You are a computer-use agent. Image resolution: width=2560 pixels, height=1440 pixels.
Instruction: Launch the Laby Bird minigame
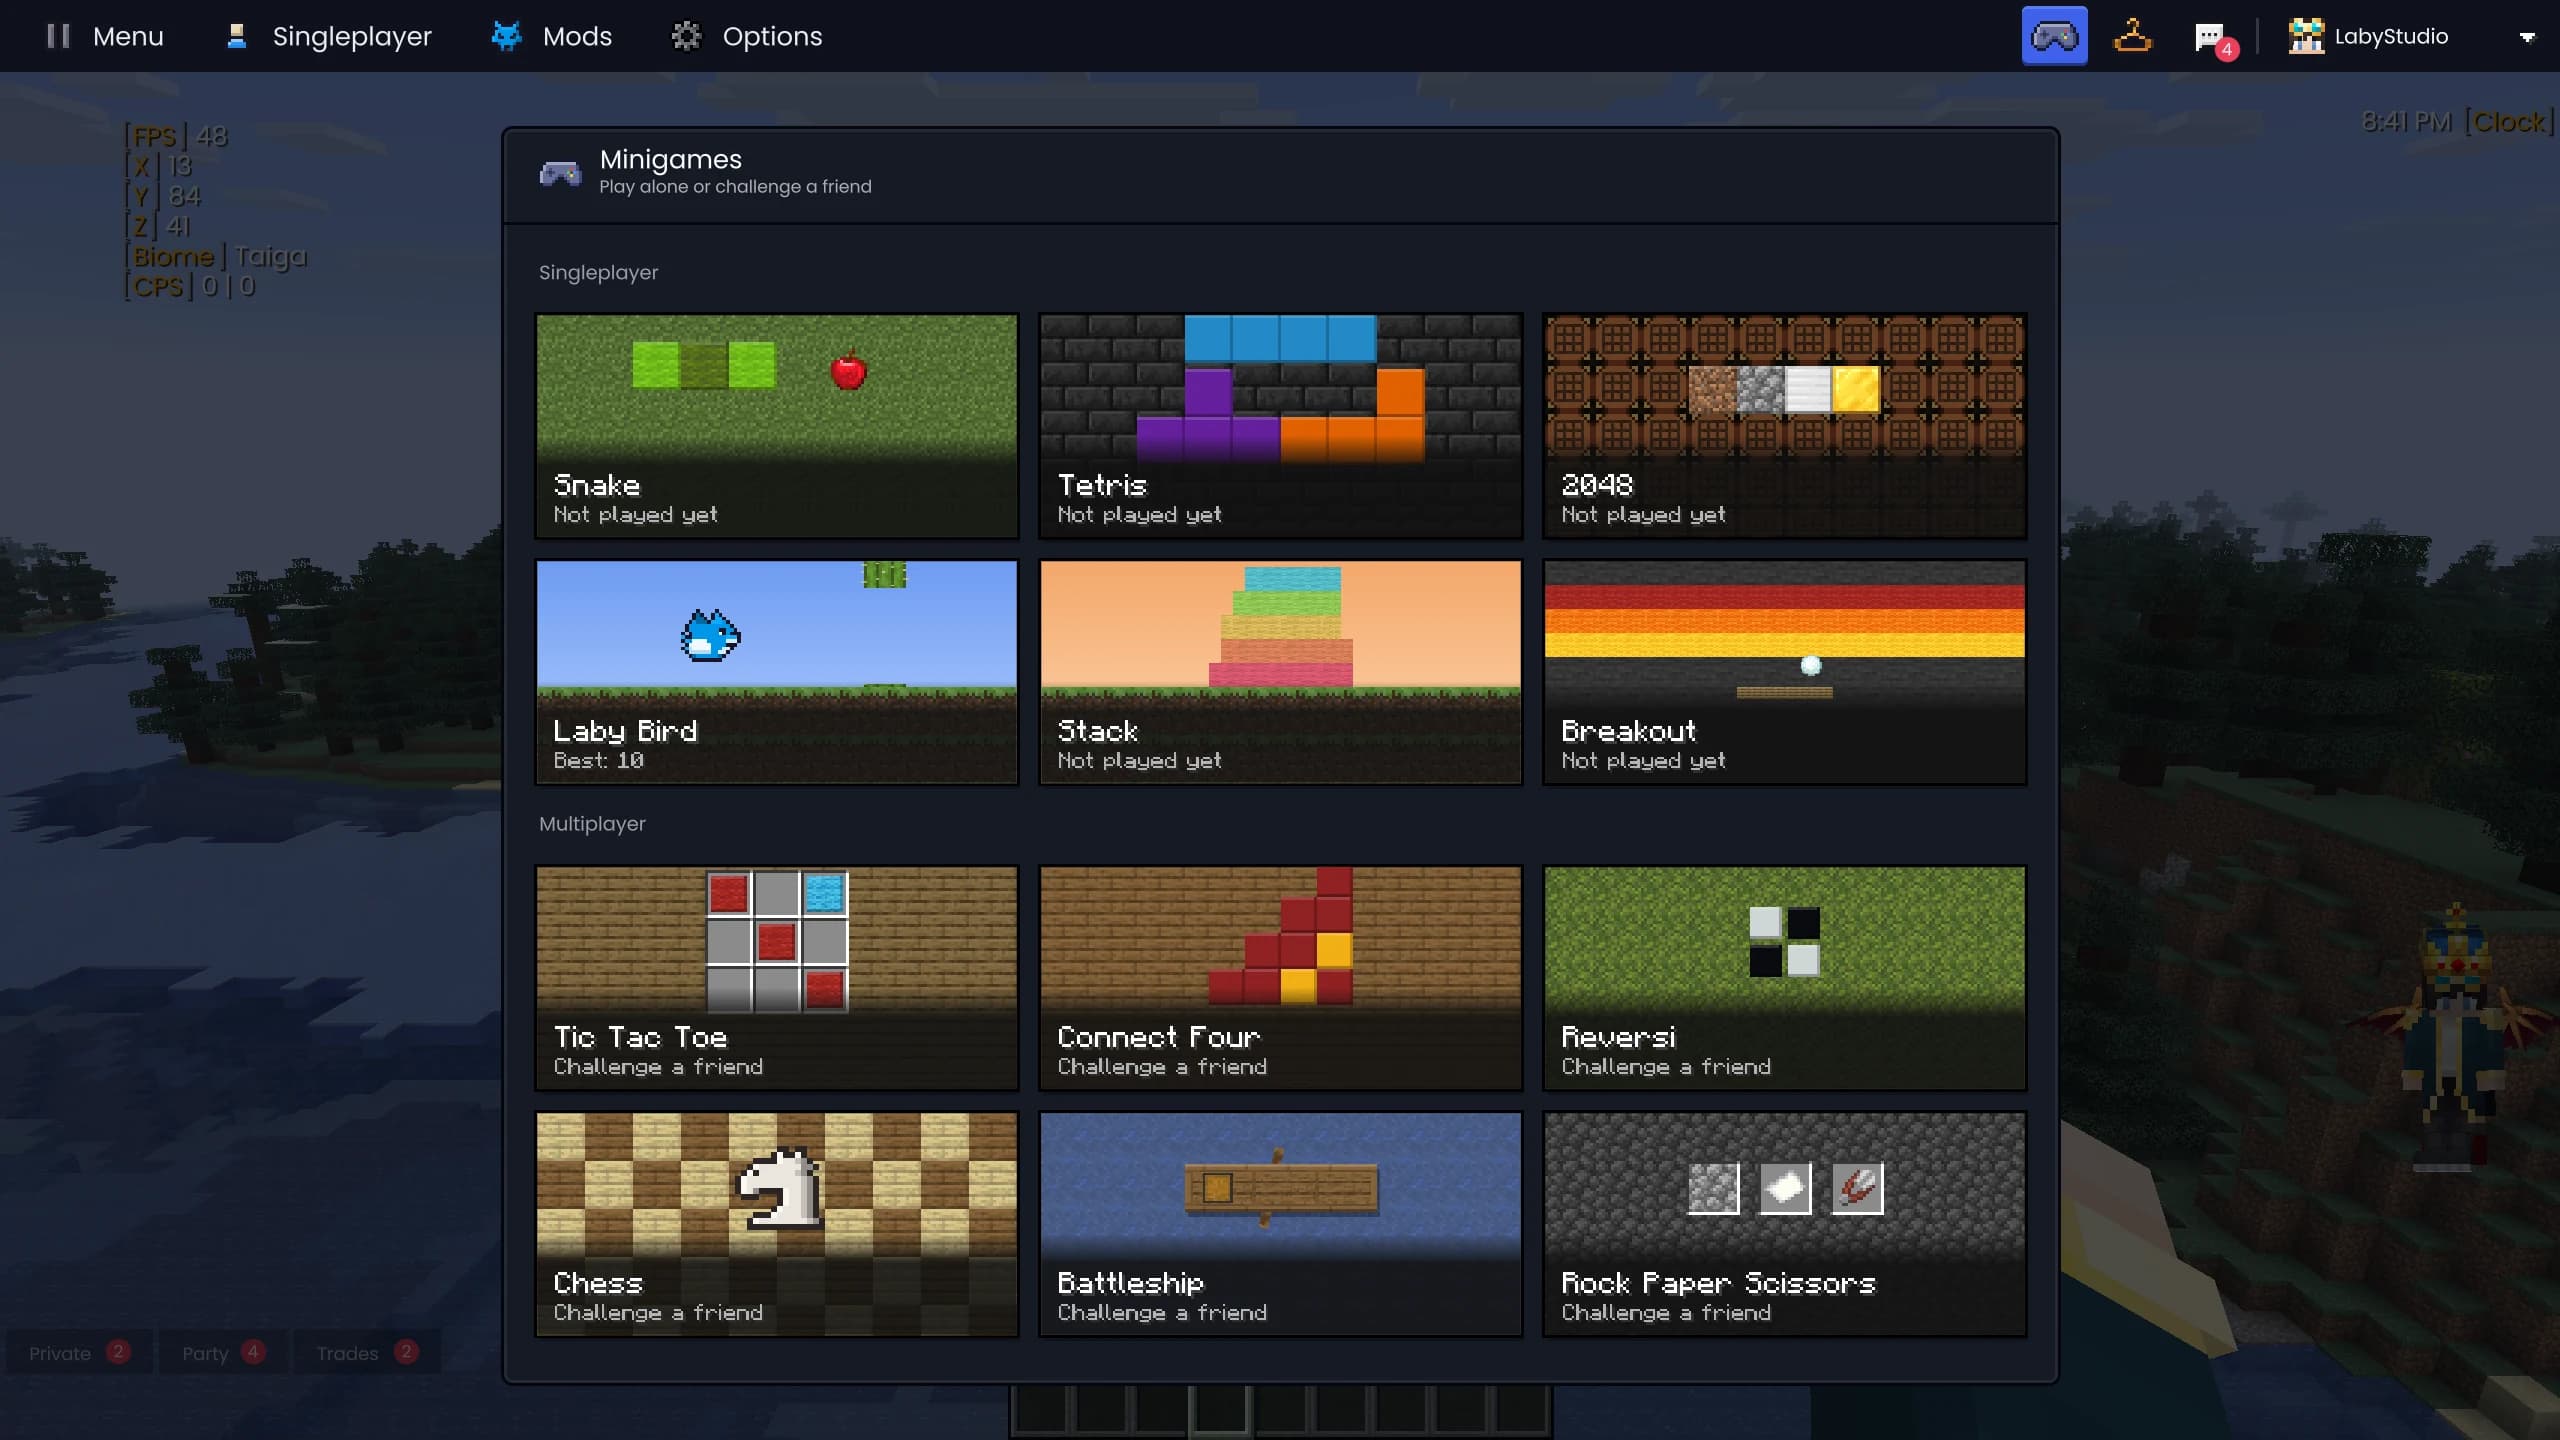[777, 672]
